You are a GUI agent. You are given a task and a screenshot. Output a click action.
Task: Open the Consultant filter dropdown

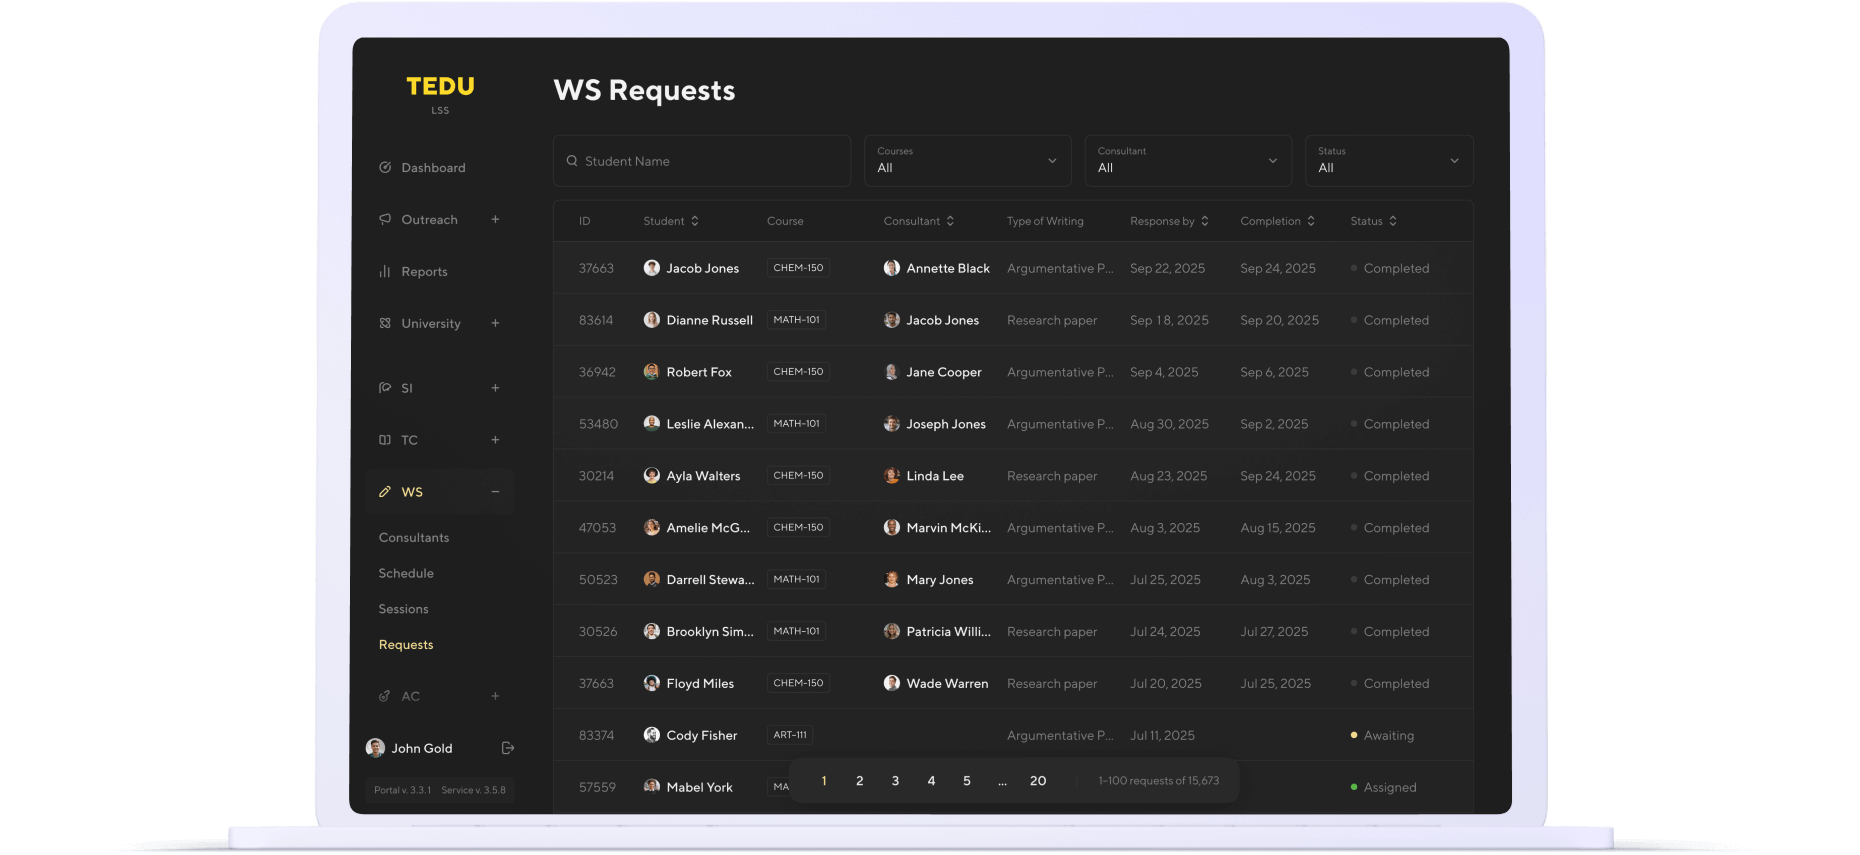(1187, 161)
